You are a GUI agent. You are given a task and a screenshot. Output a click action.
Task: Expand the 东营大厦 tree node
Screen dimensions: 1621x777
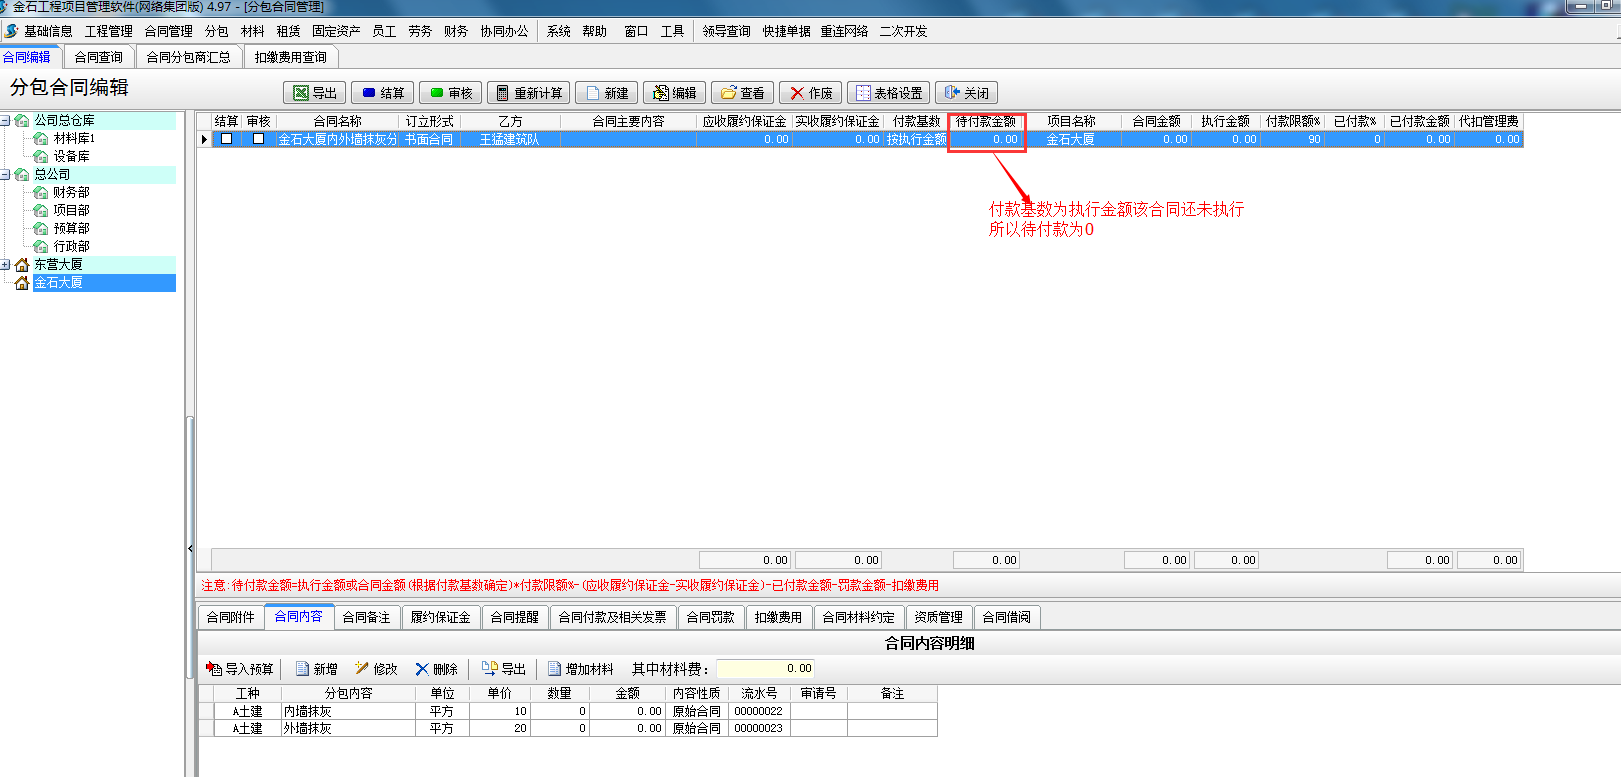click(6, 265)
